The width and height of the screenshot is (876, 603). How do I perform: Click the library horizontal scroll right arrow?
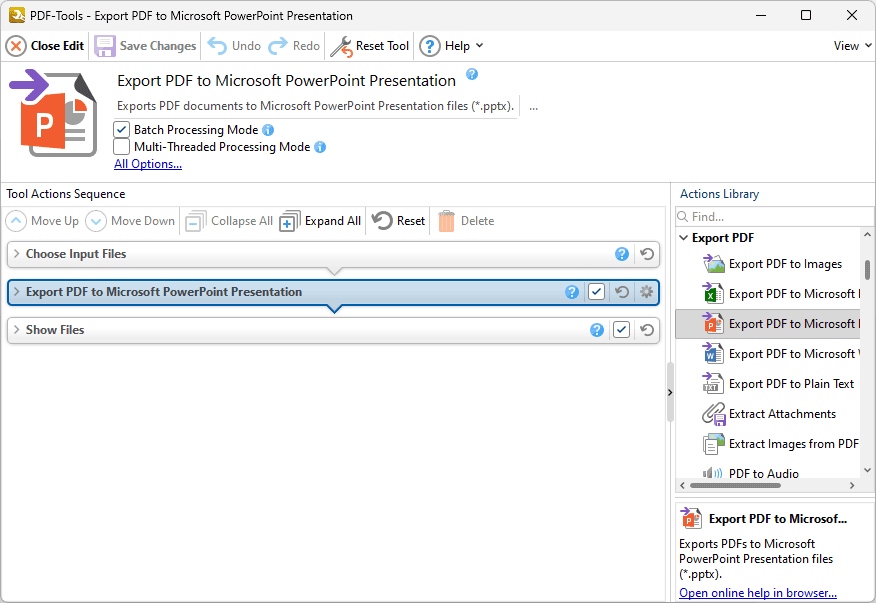click(852, 486)
